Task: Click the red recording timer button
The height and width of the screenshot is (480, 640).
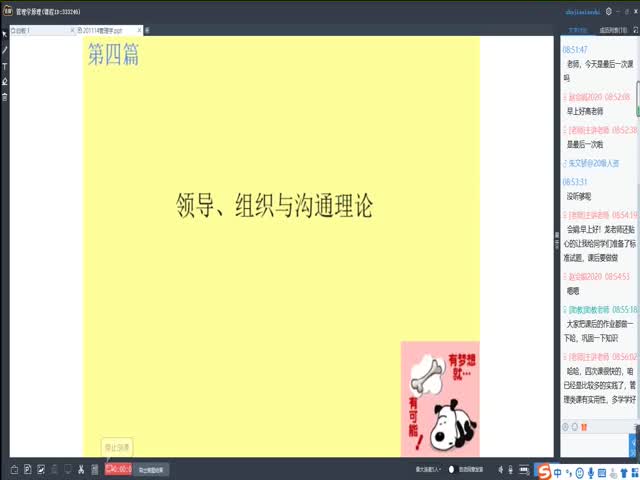Action: coord(118,469)
